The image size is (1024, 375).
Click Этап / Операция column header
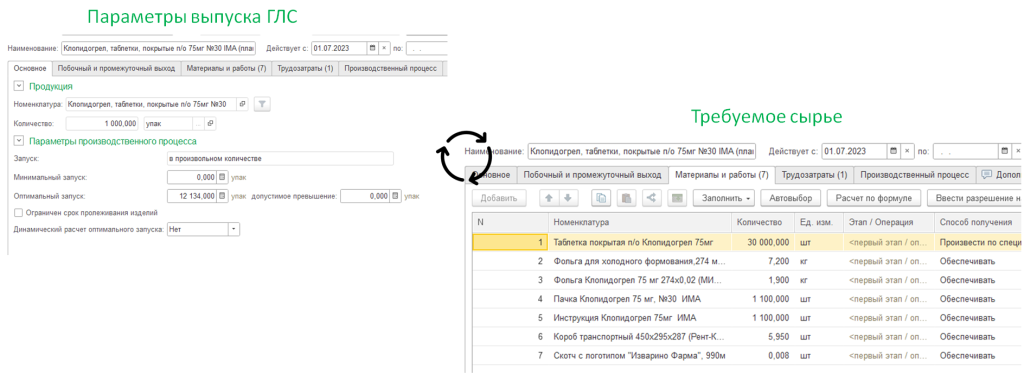pos(889,223)
